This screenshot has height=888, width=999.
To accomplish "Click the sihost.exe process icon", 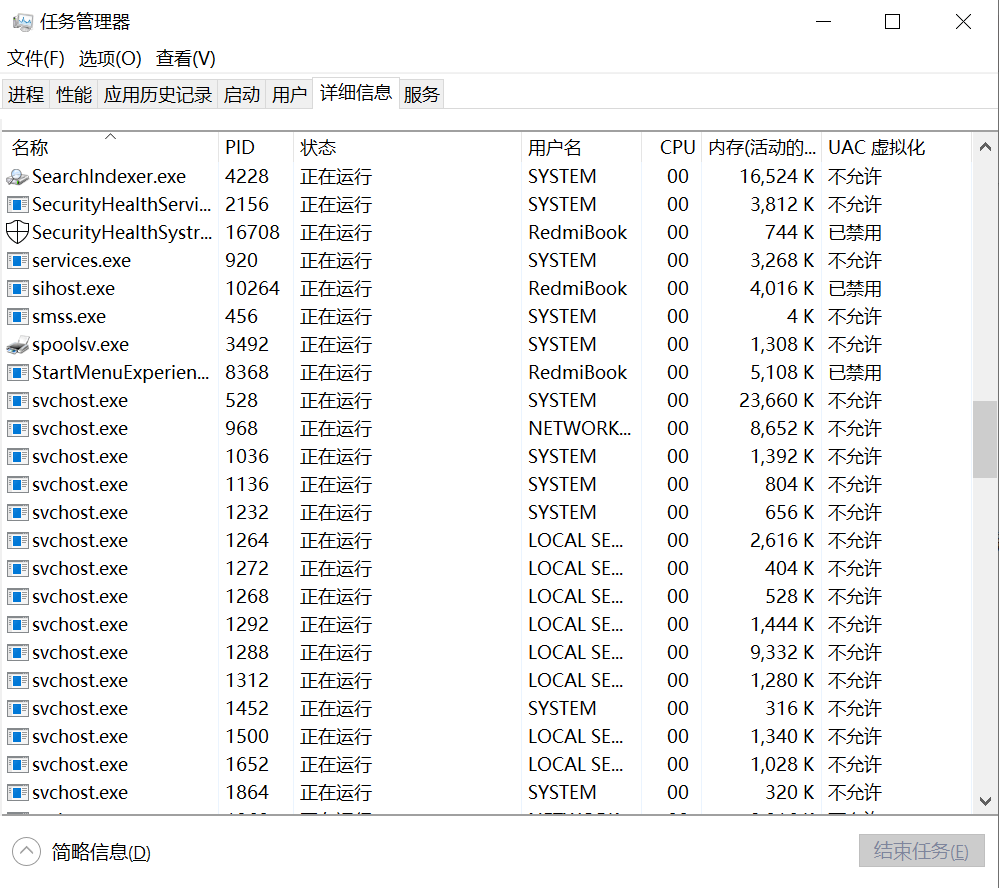I will tap(17, 289).
